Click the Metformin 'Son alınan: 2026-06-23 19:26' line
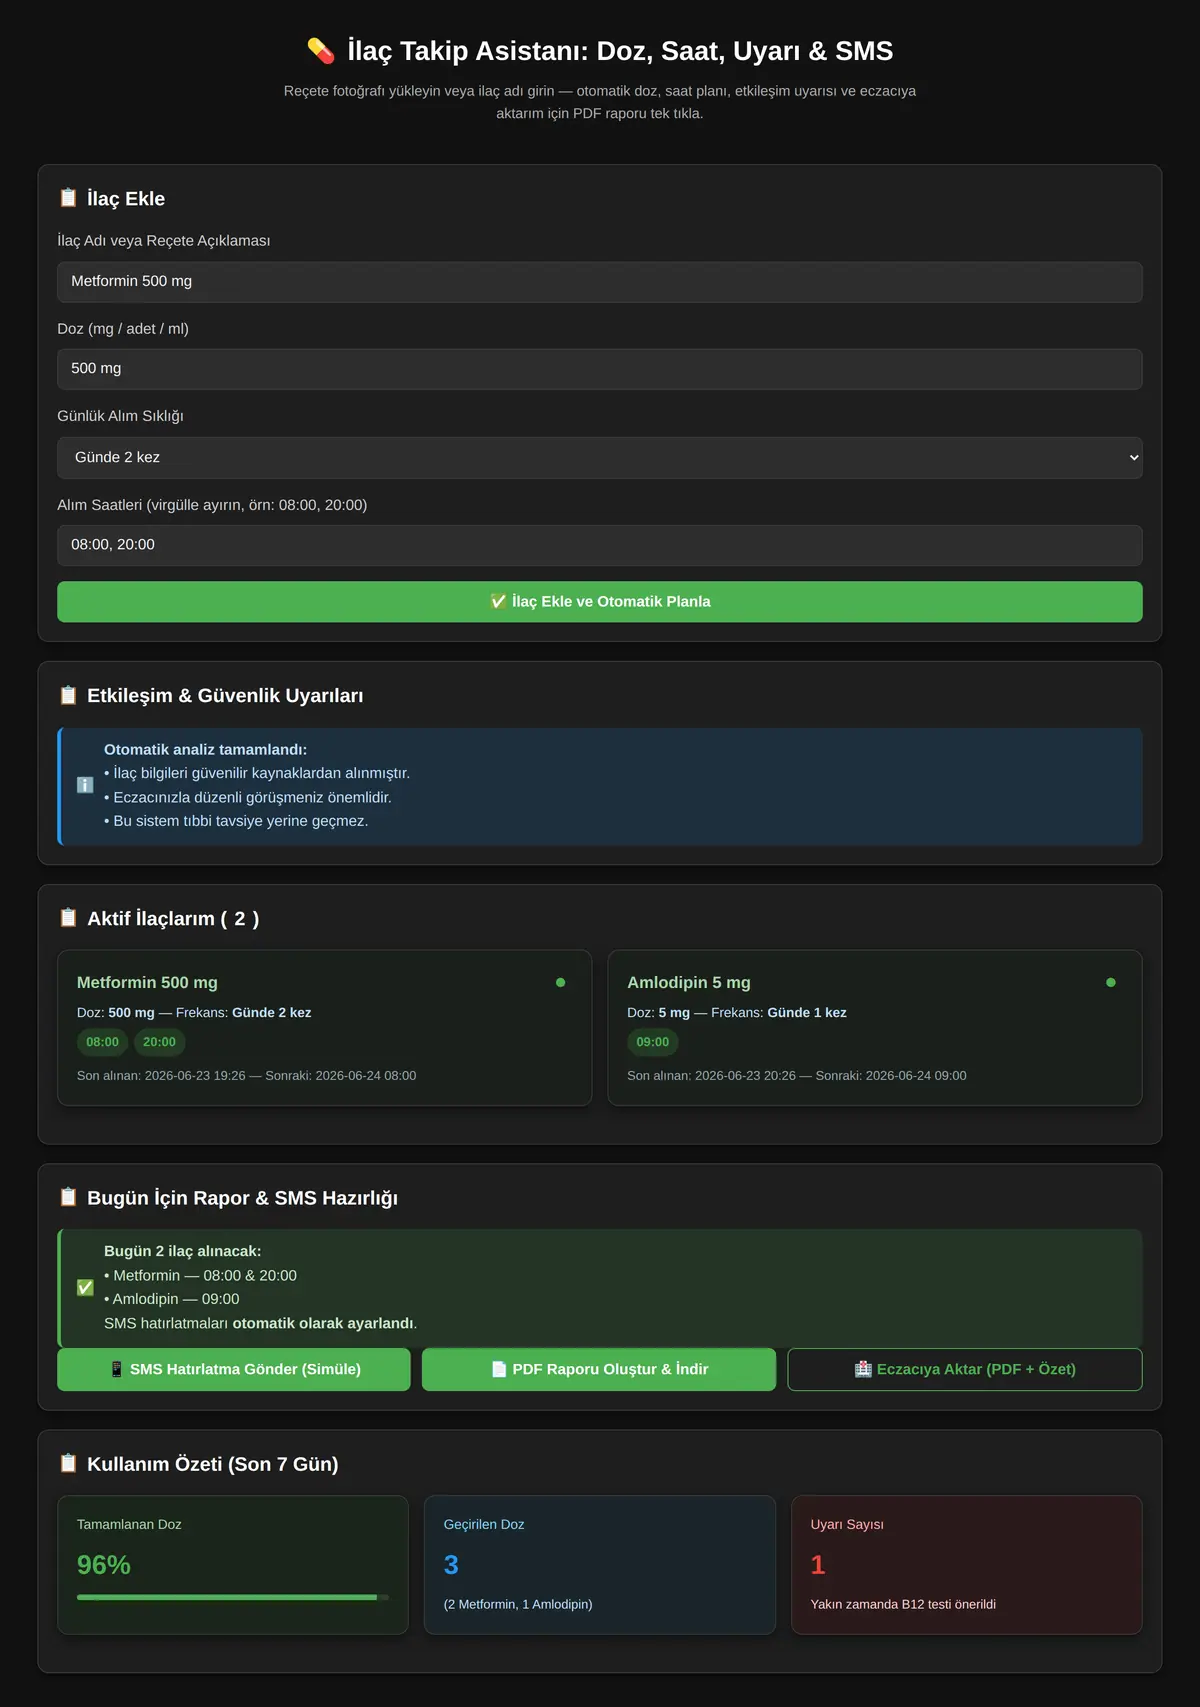1200x1707 pixels. (246, 1075)
